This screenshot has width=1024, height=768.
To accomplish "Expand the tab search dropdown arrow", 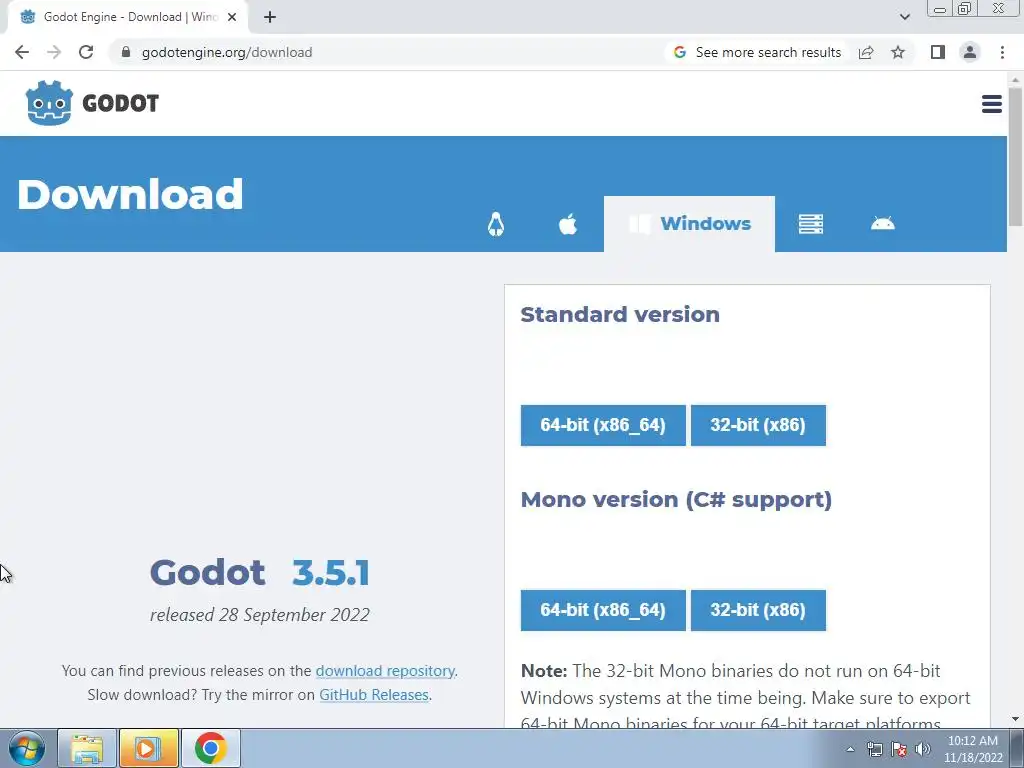I will [x=904, y=17].
